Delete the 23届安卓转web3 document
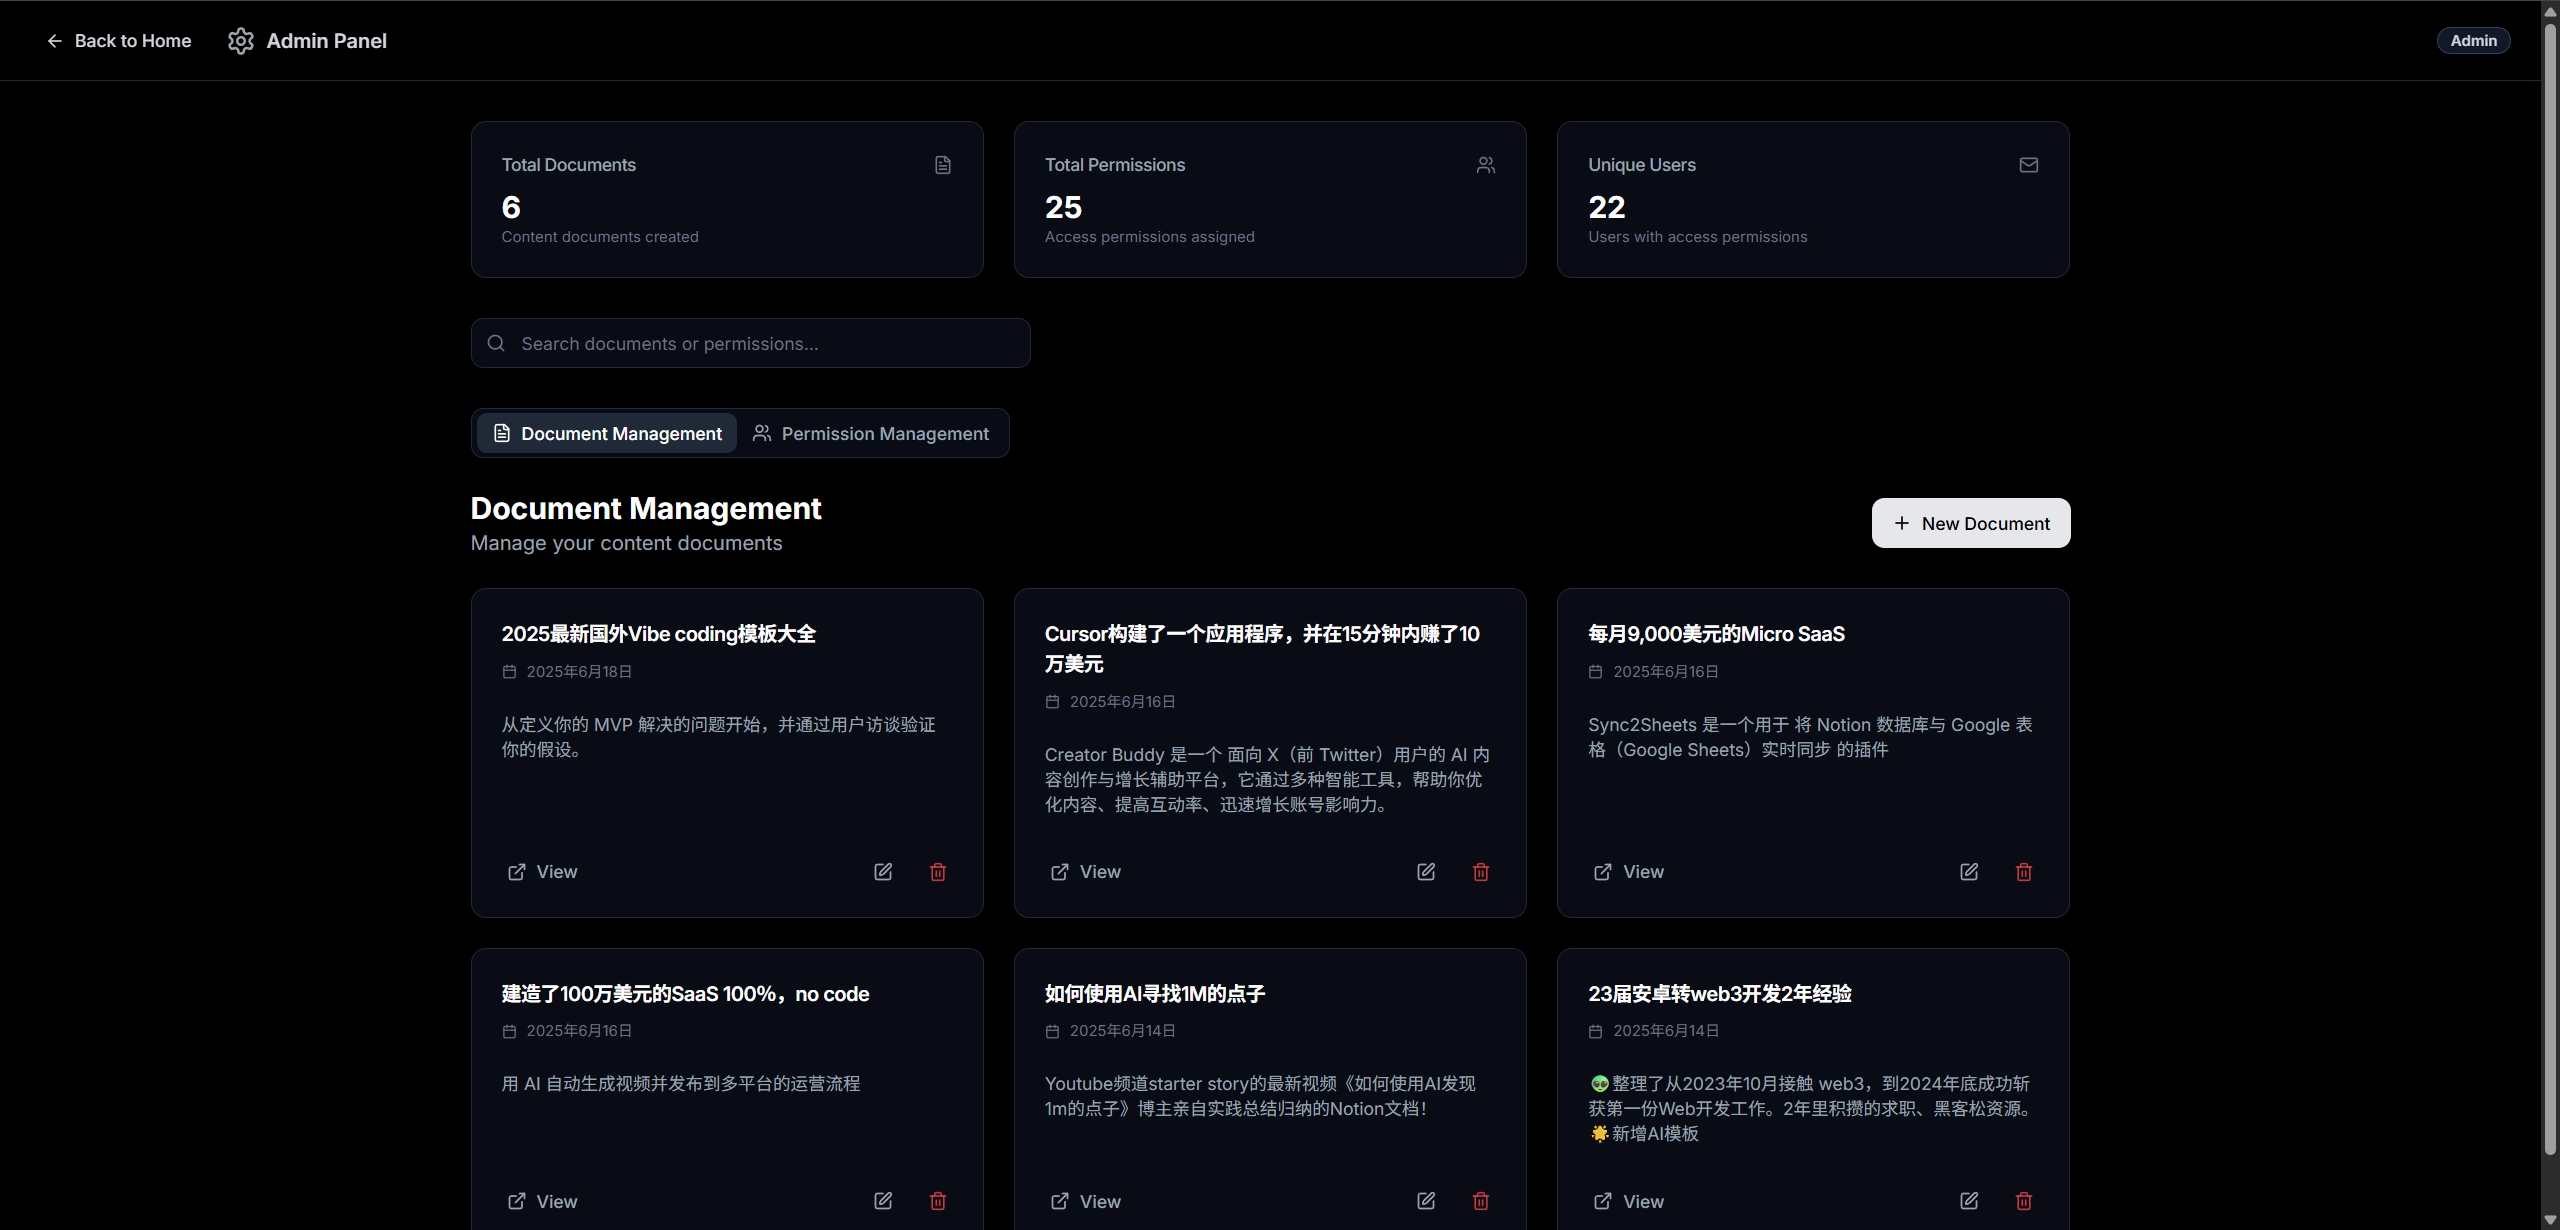The image size is (2560, 1230). click(x=2023, y=1201)
